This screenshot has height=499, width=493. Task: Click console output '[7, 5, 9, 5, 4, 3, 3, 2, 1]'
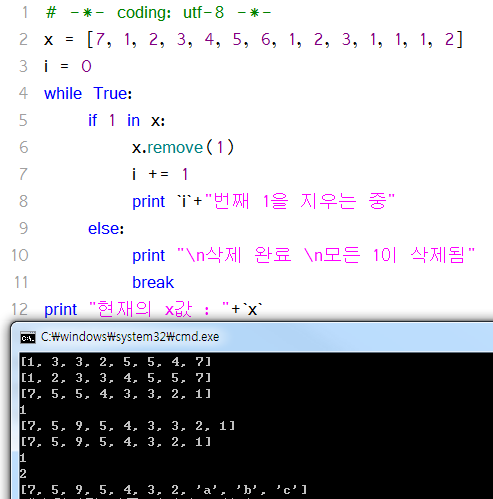(x=128, y=426)
